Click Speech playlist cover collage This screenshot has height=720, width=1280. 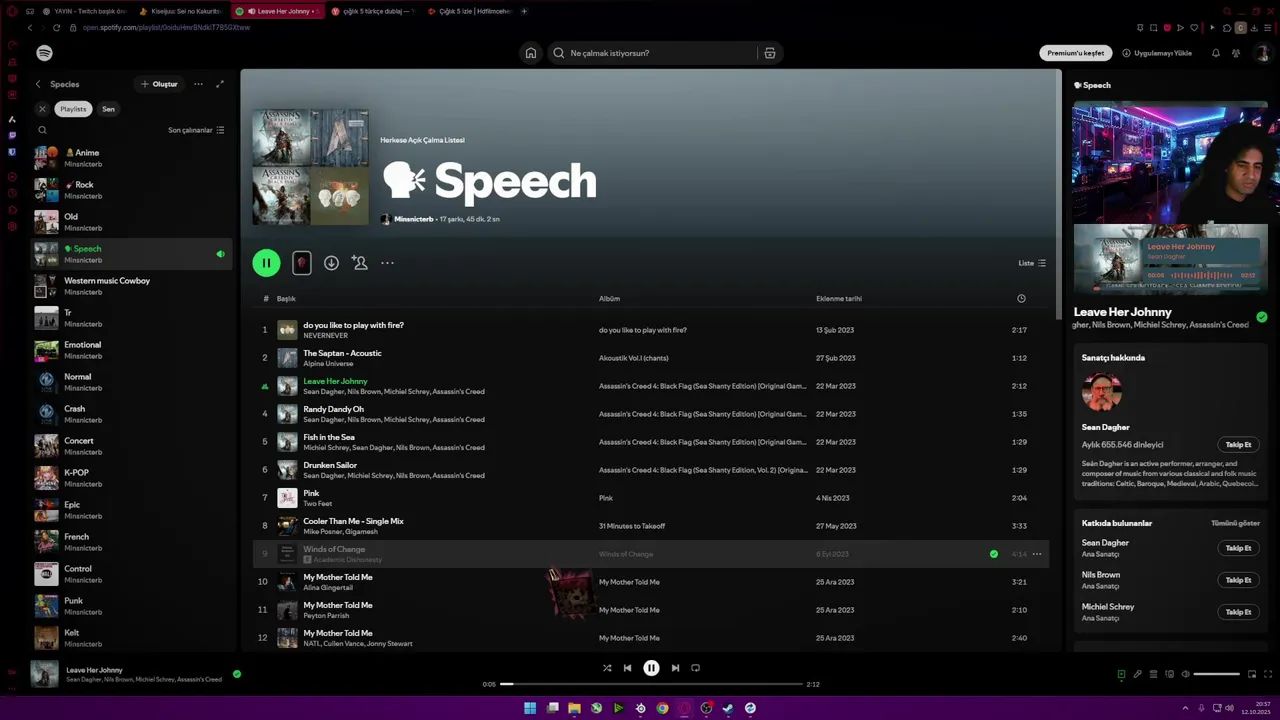(x=310, y=167)
